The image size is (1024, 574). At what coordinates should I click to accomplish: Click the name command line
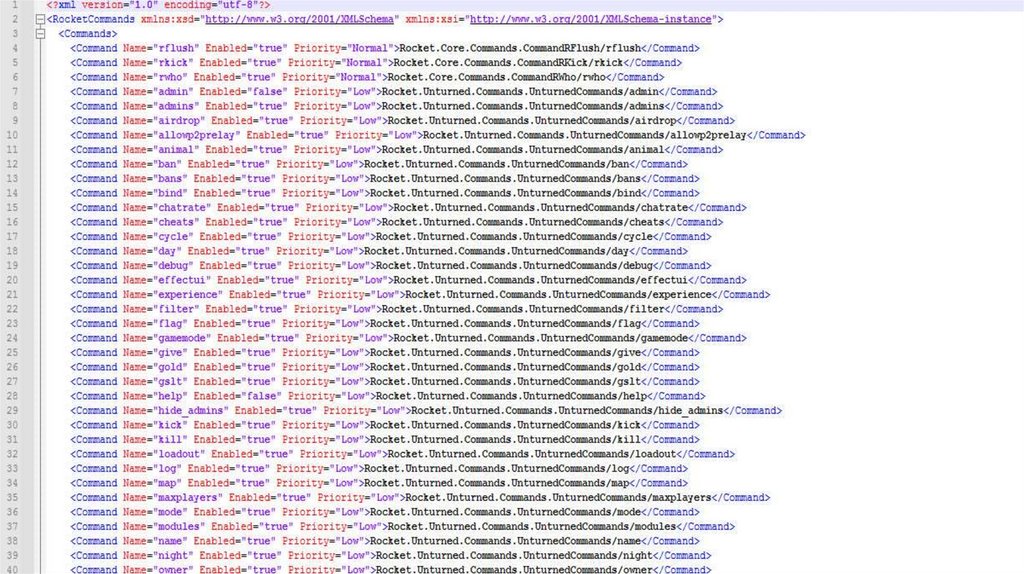pyautogui.click(x=385, y=541)
